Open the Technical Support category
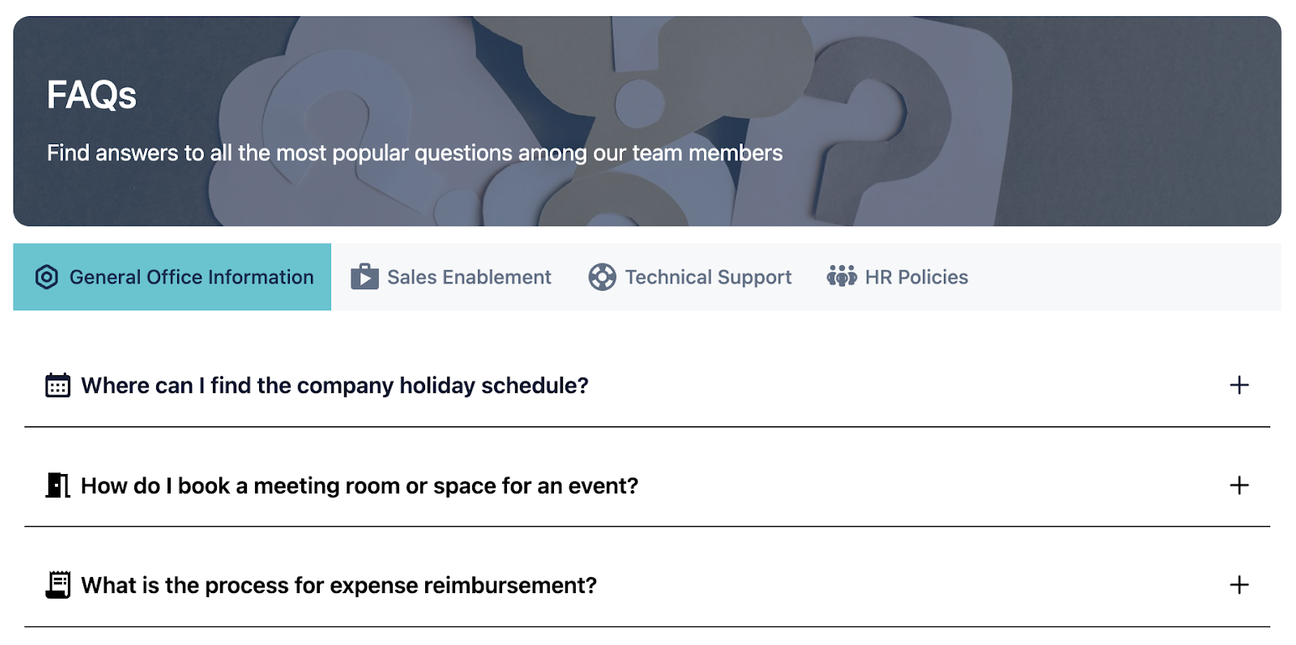1296x645 pixels. click(x=708, y=277)
